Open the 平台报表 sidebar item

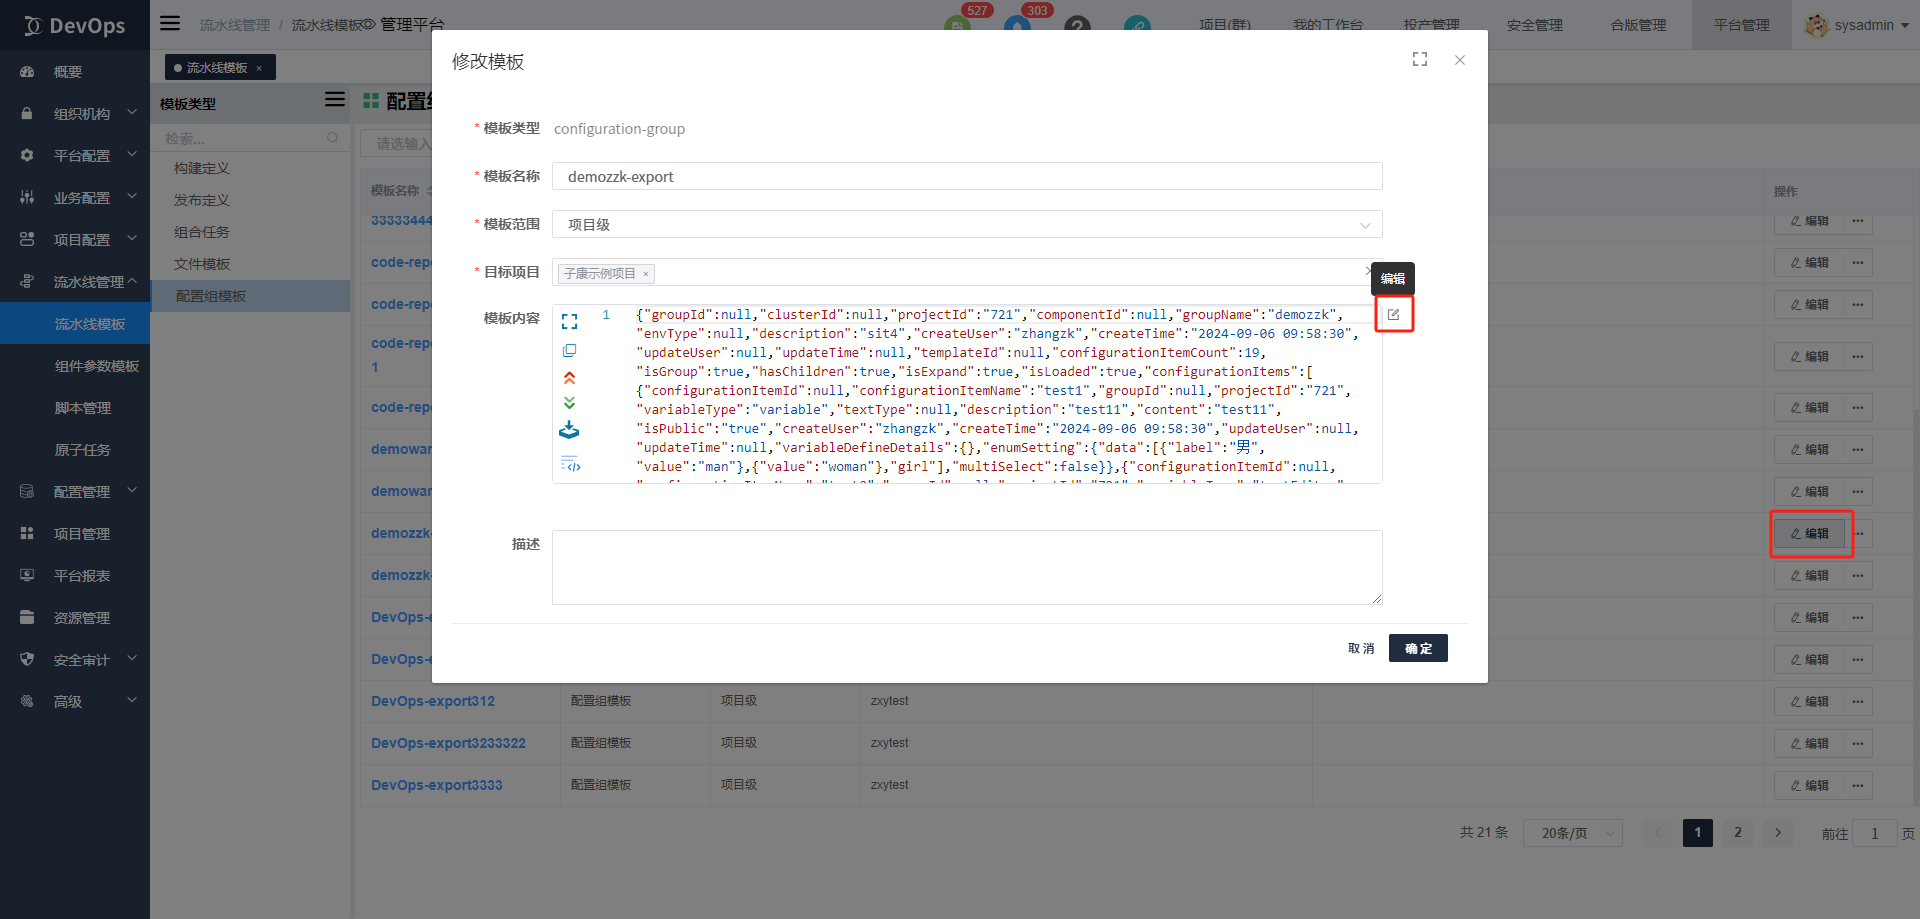click(75, 576)
